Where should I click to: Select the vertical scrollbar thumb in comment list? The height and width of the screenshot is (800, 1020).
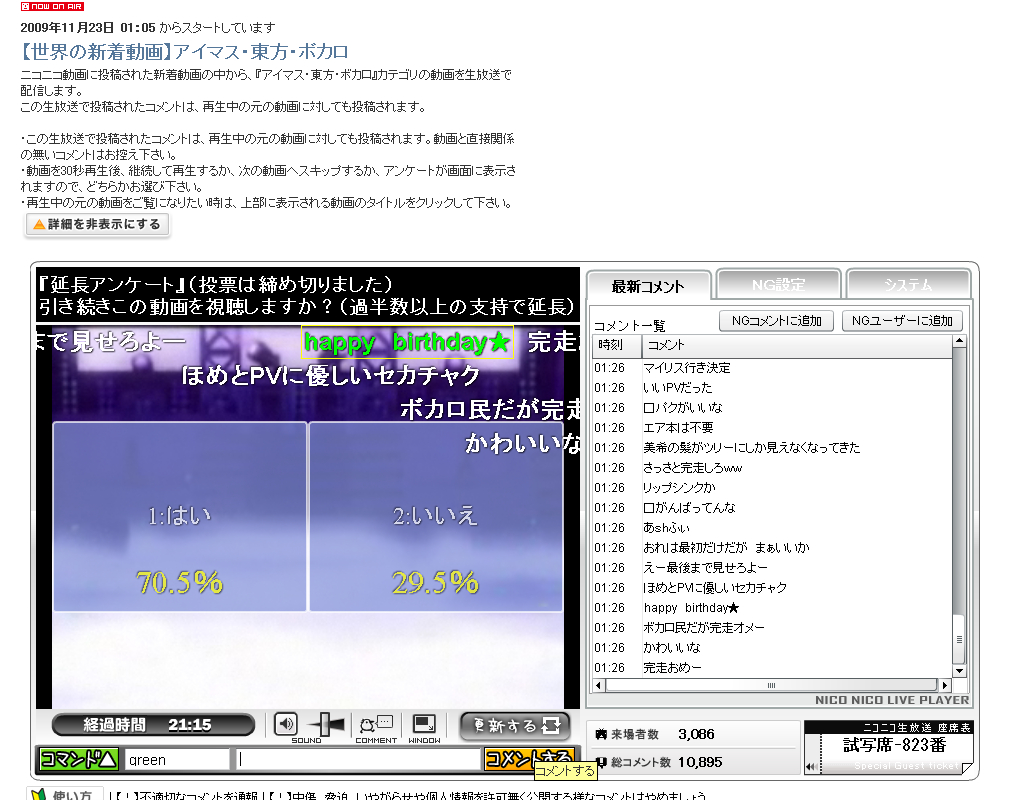tap(960, 639)
